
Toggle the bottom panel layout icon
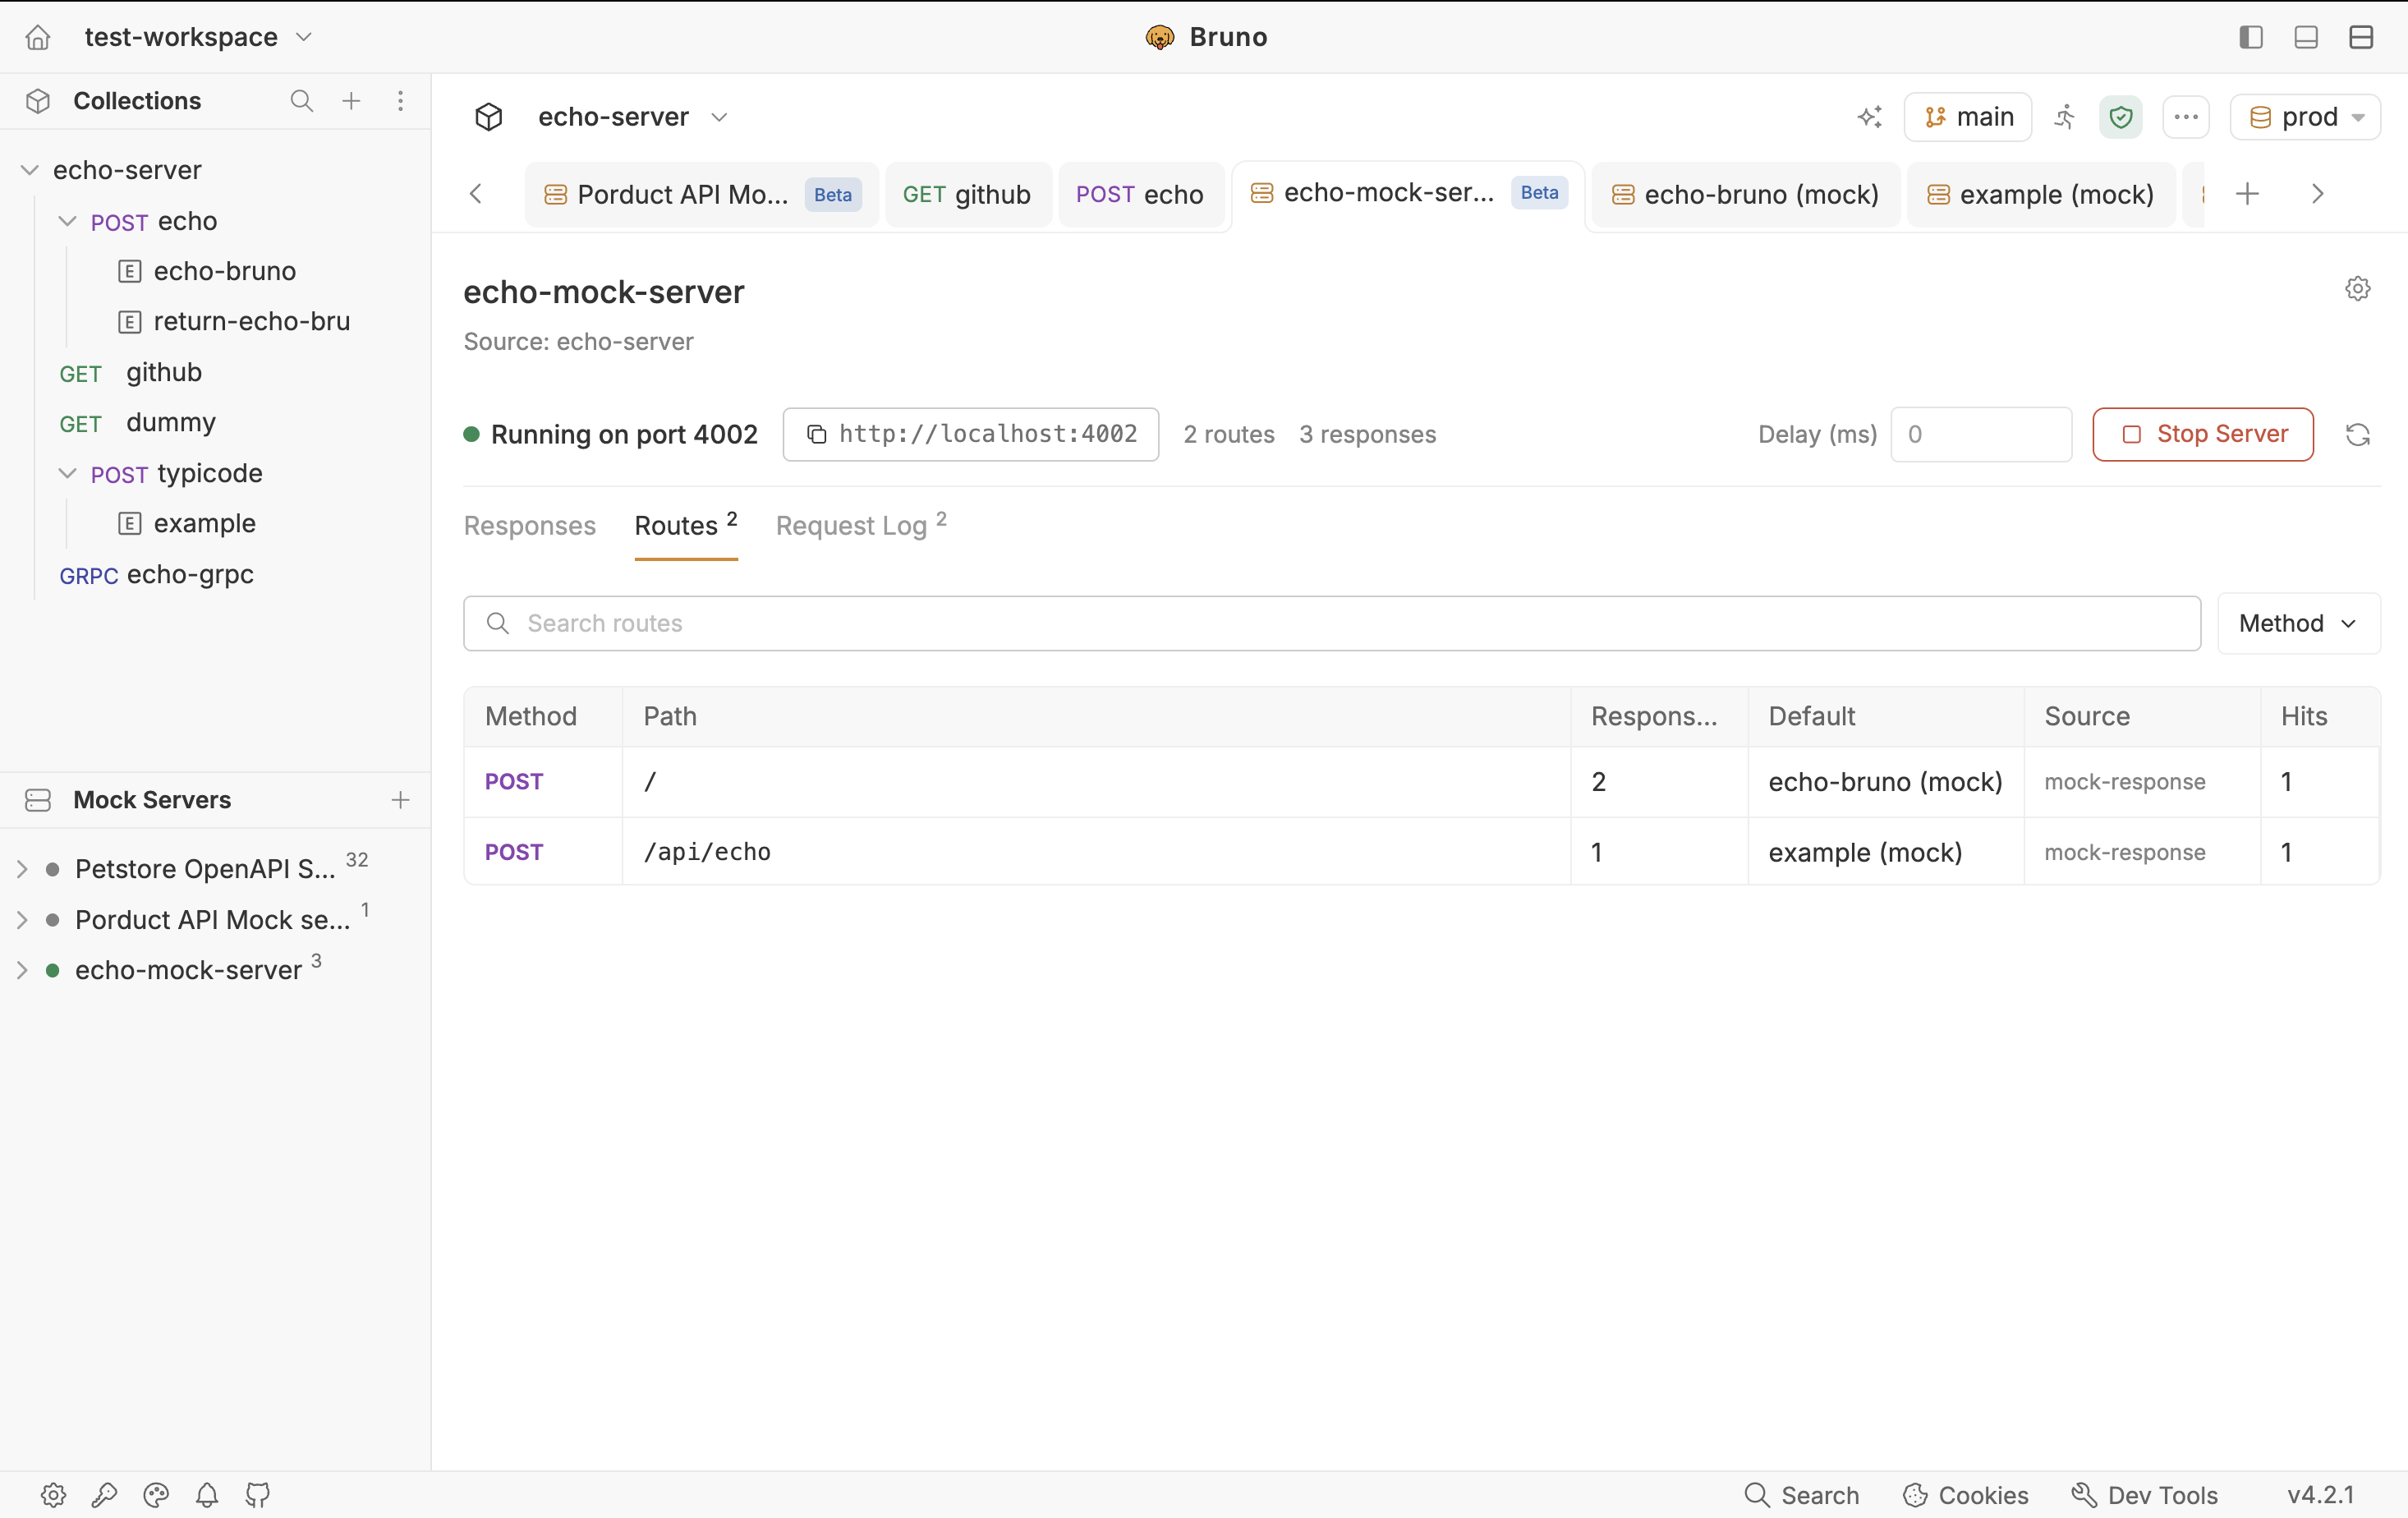[2305, 37]
